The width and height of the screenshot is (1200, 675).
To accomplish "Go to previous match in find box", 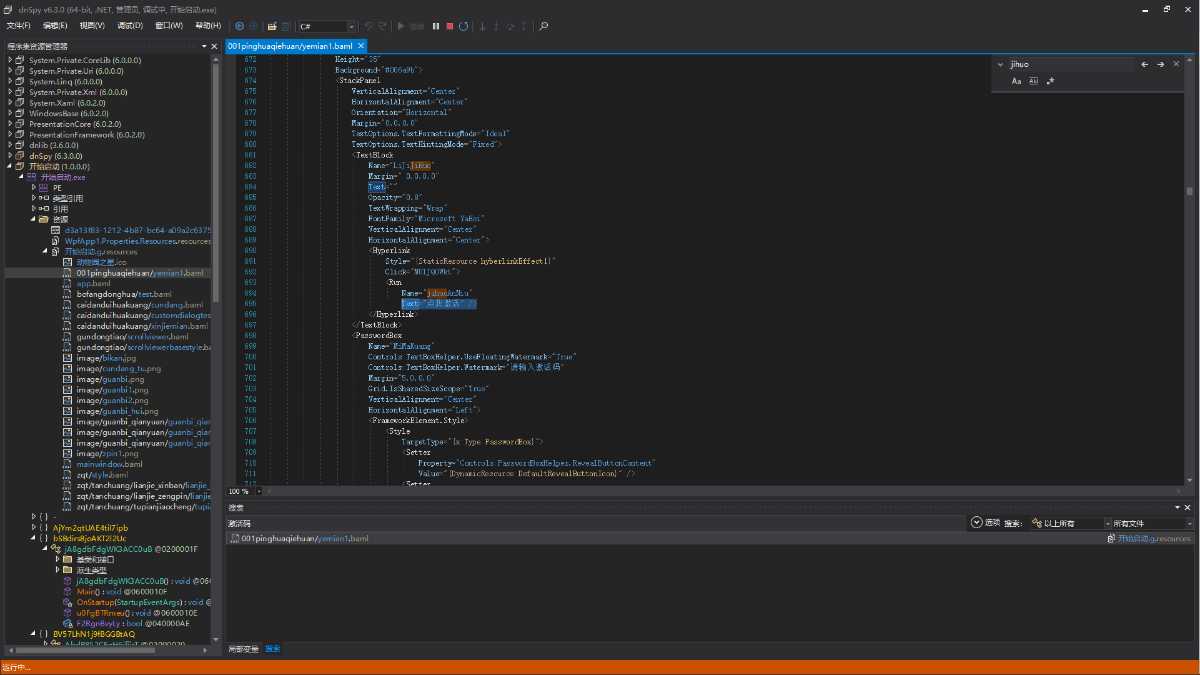I will tap(1145, 64).
